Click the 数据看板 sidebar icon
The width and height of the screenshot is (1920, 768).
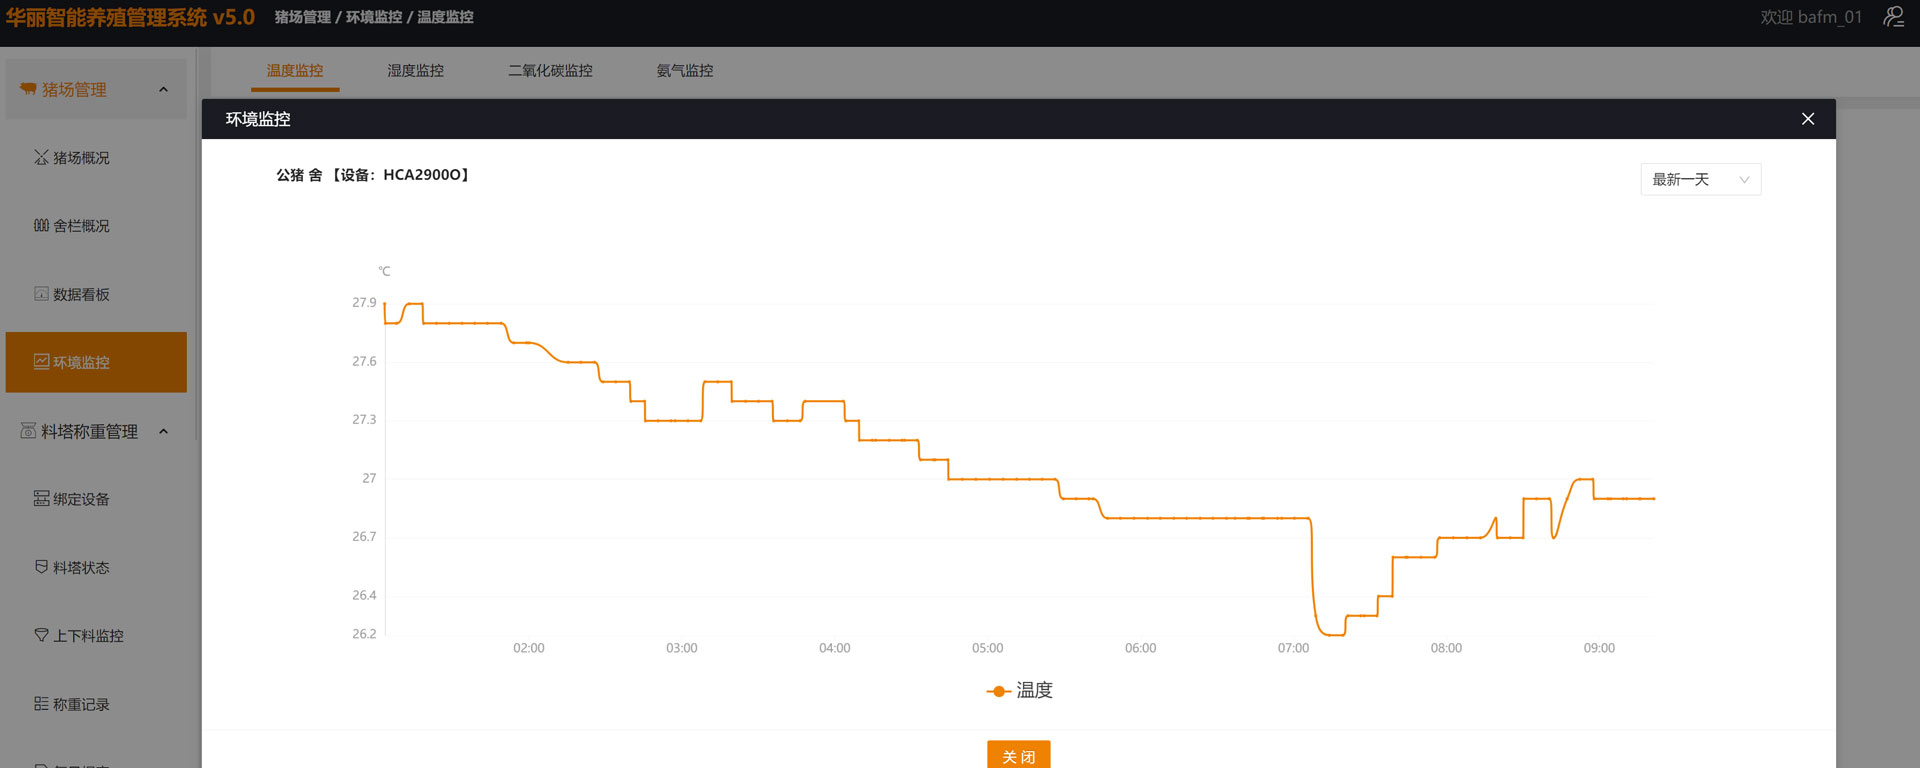point(41,293)
